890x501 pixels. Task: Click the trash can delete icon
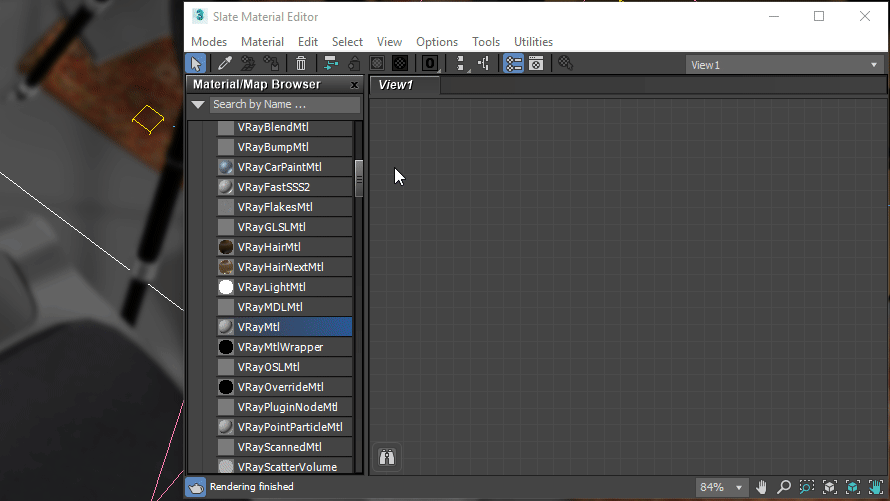pyautogui.click(x=301, y=64)
